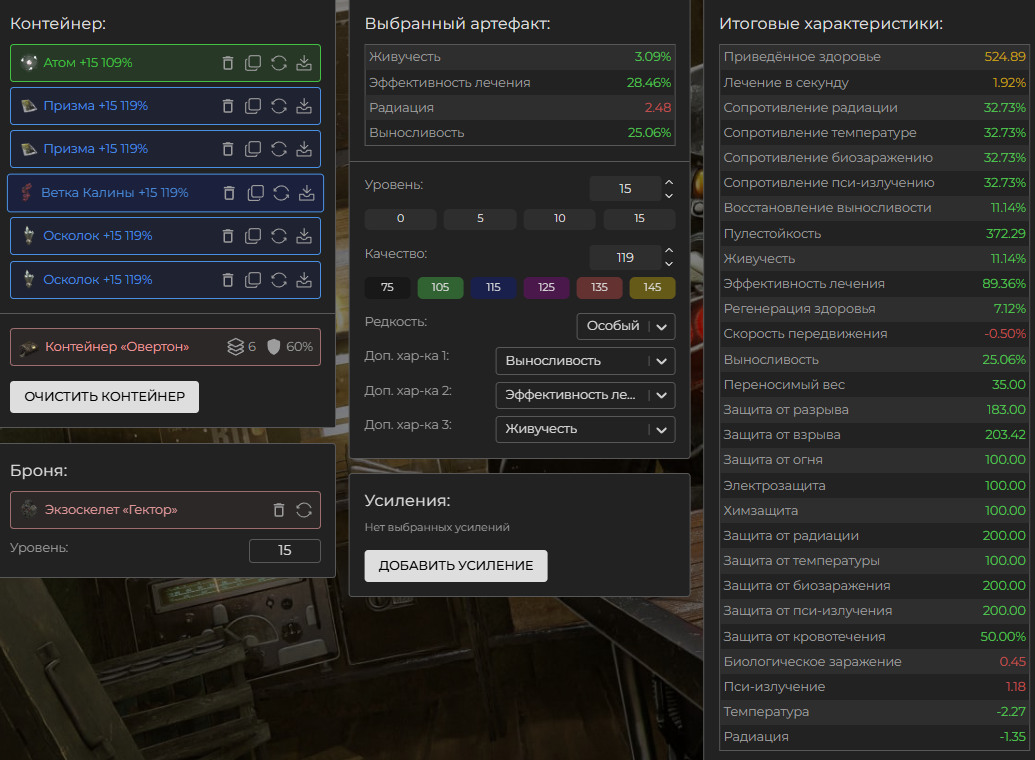Click the Эффективность лечения 28.46% artifact stat

click(520, 83)
